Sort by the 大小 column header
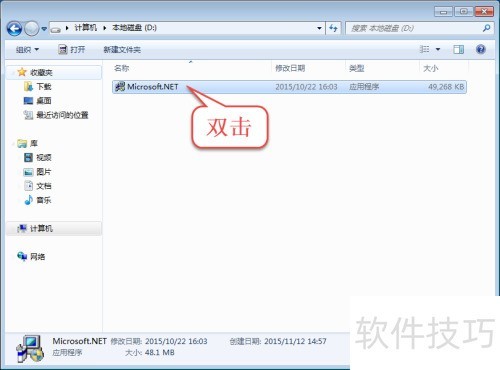 (430, 68)
